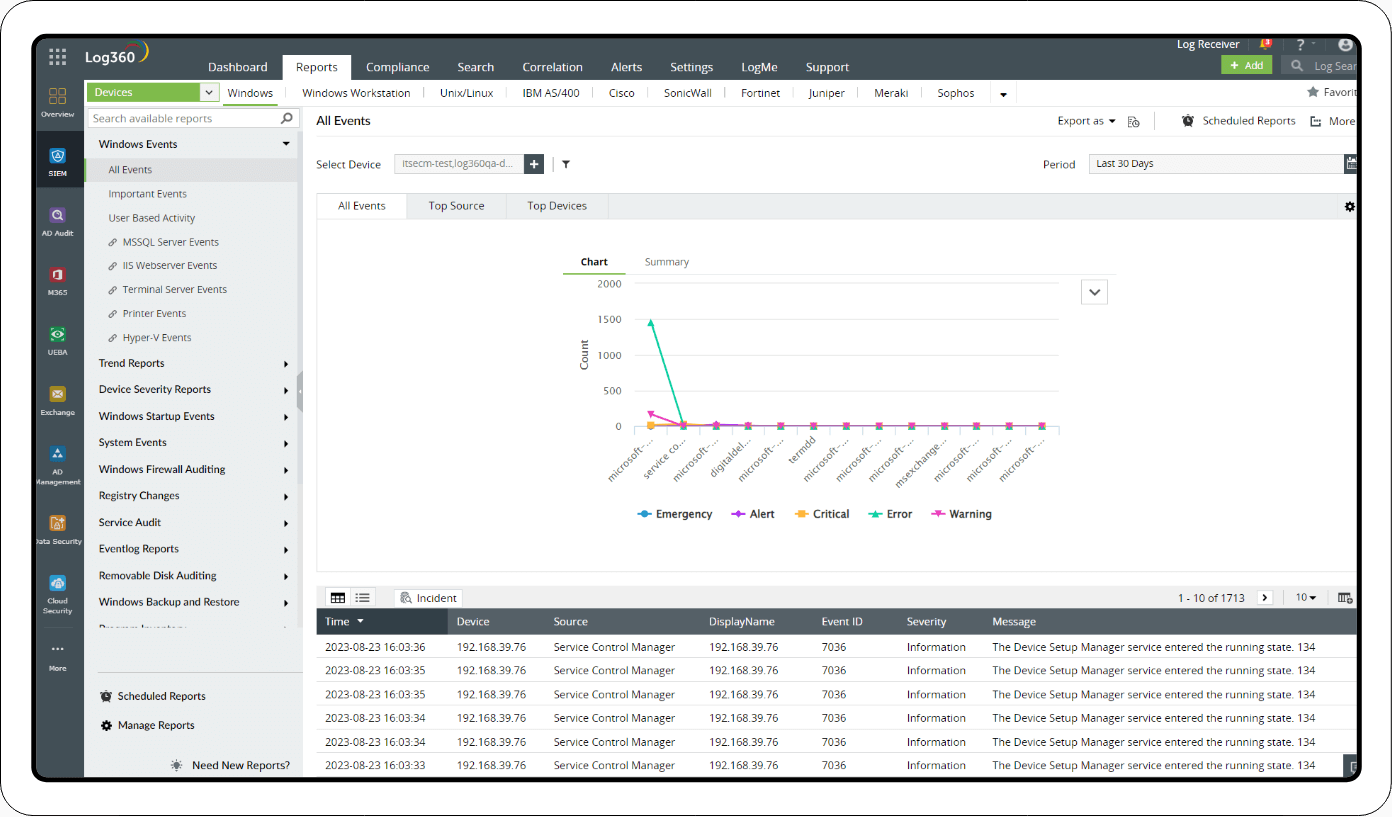
Task: Open the Cloud Security module
Action: point(58,593)
